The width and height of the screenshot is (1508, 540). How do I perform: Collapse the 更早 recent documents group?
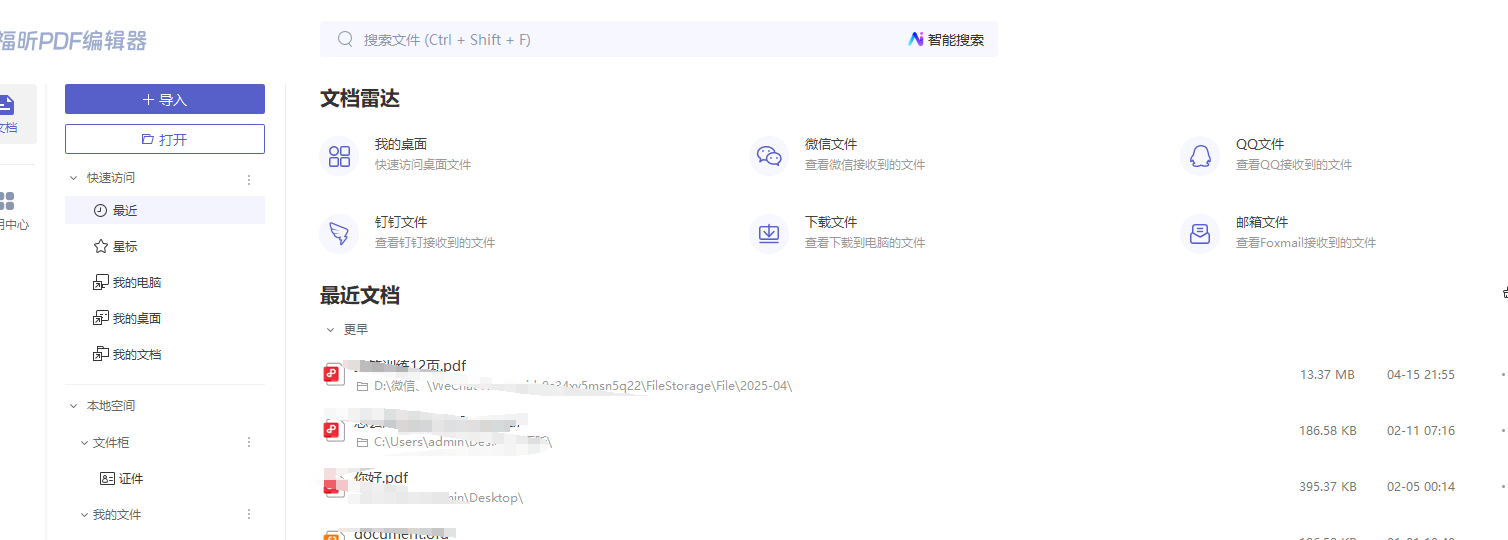click(x=330, y=329)
